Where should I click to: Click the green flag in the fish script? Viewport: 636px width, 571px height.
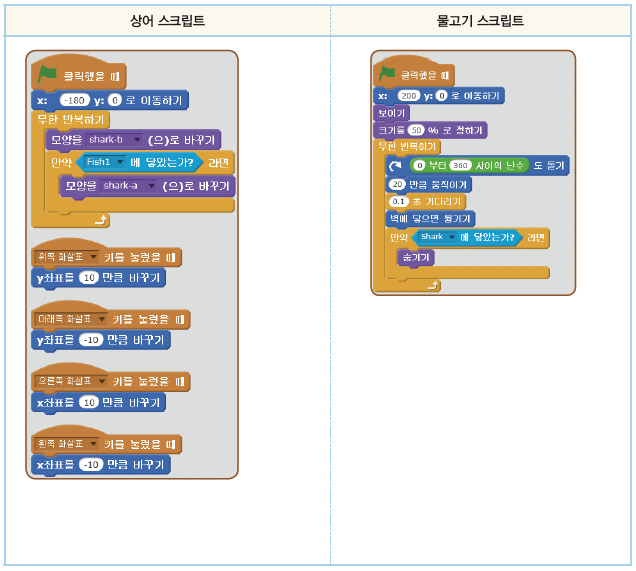coord(387,74)
